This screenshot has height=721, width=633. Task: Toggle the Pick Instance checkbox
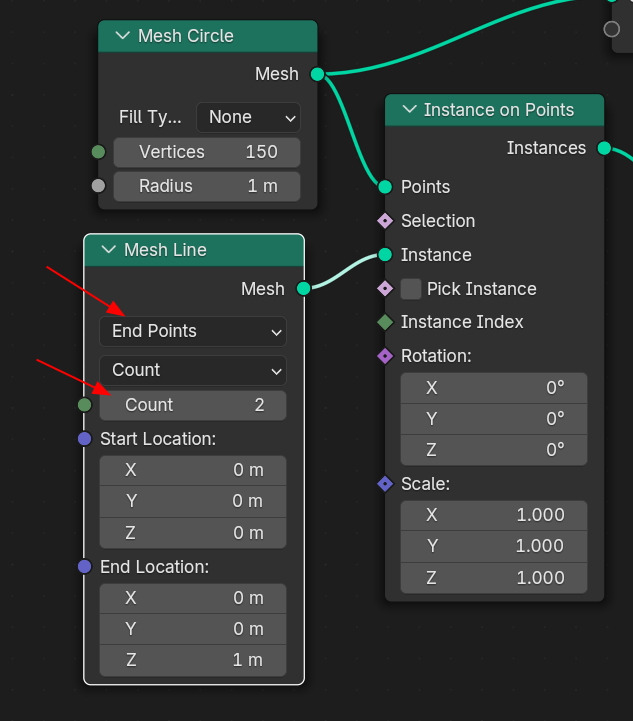(411, 289)
